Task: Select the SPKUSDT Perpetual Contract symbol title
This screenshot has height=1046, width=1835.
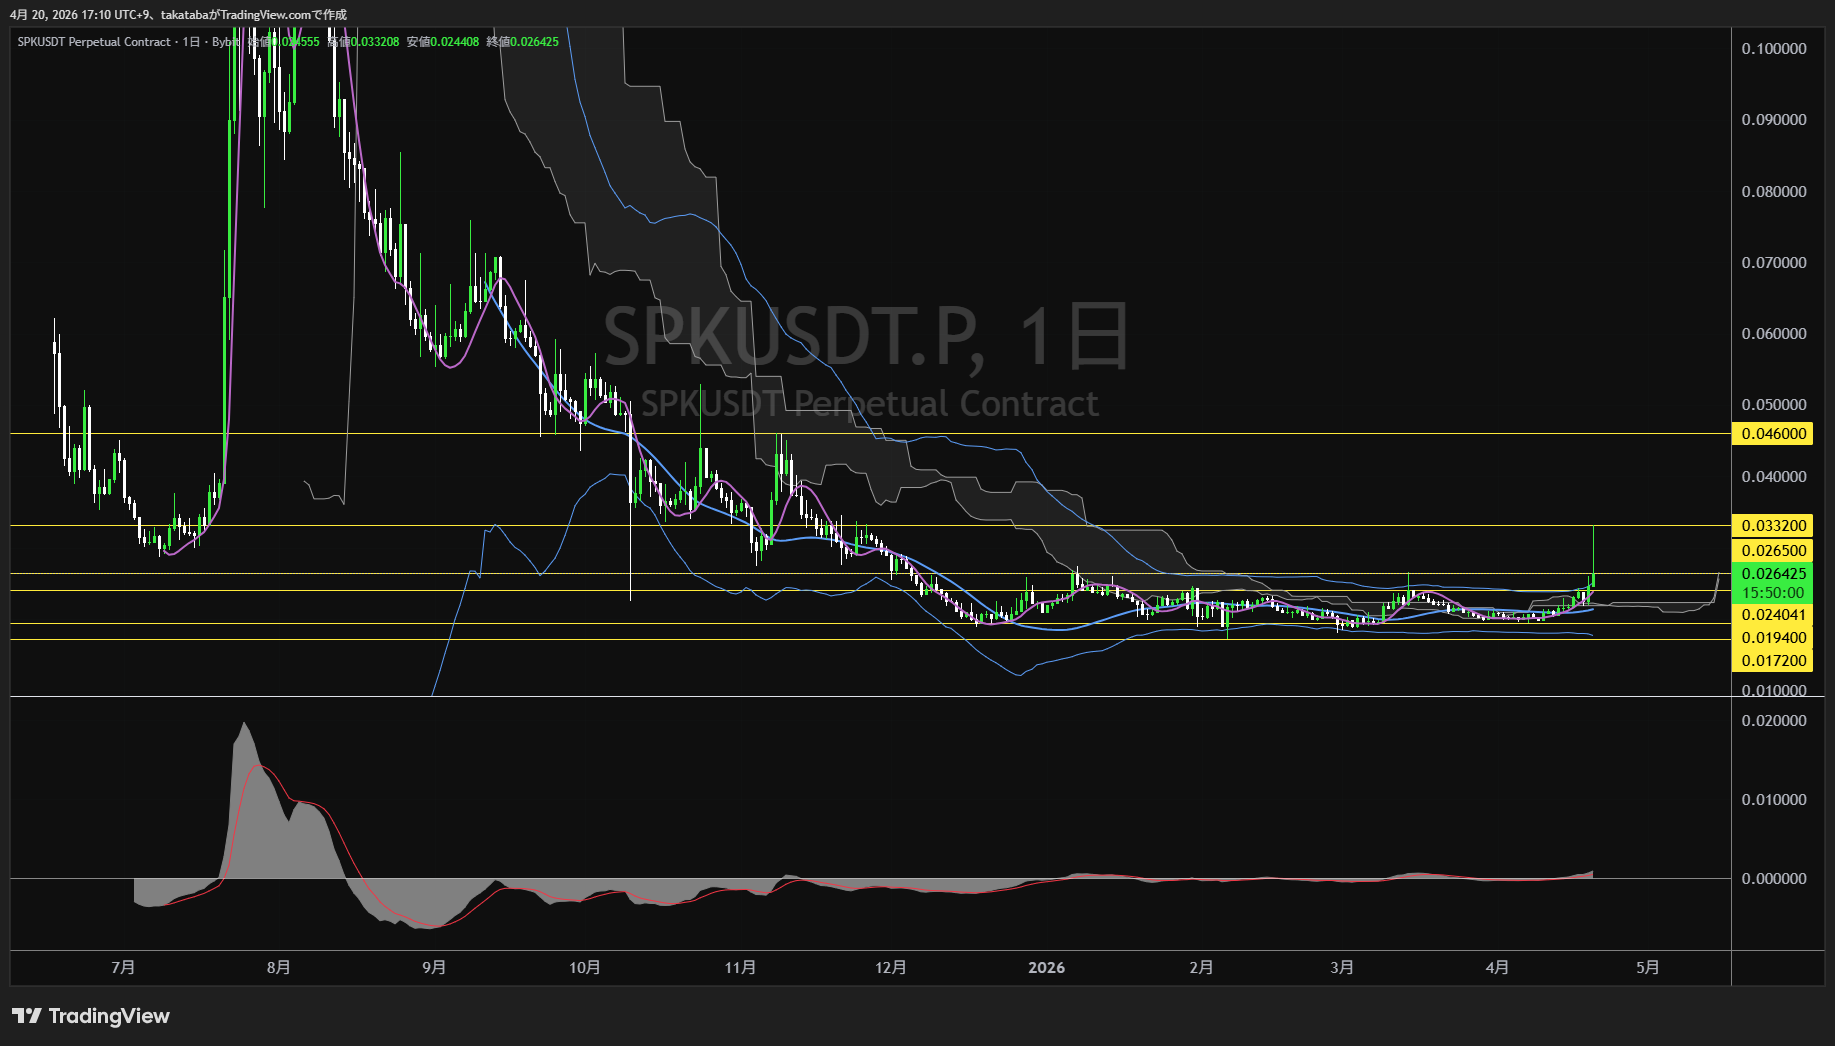Action: [x=94, y=42]
